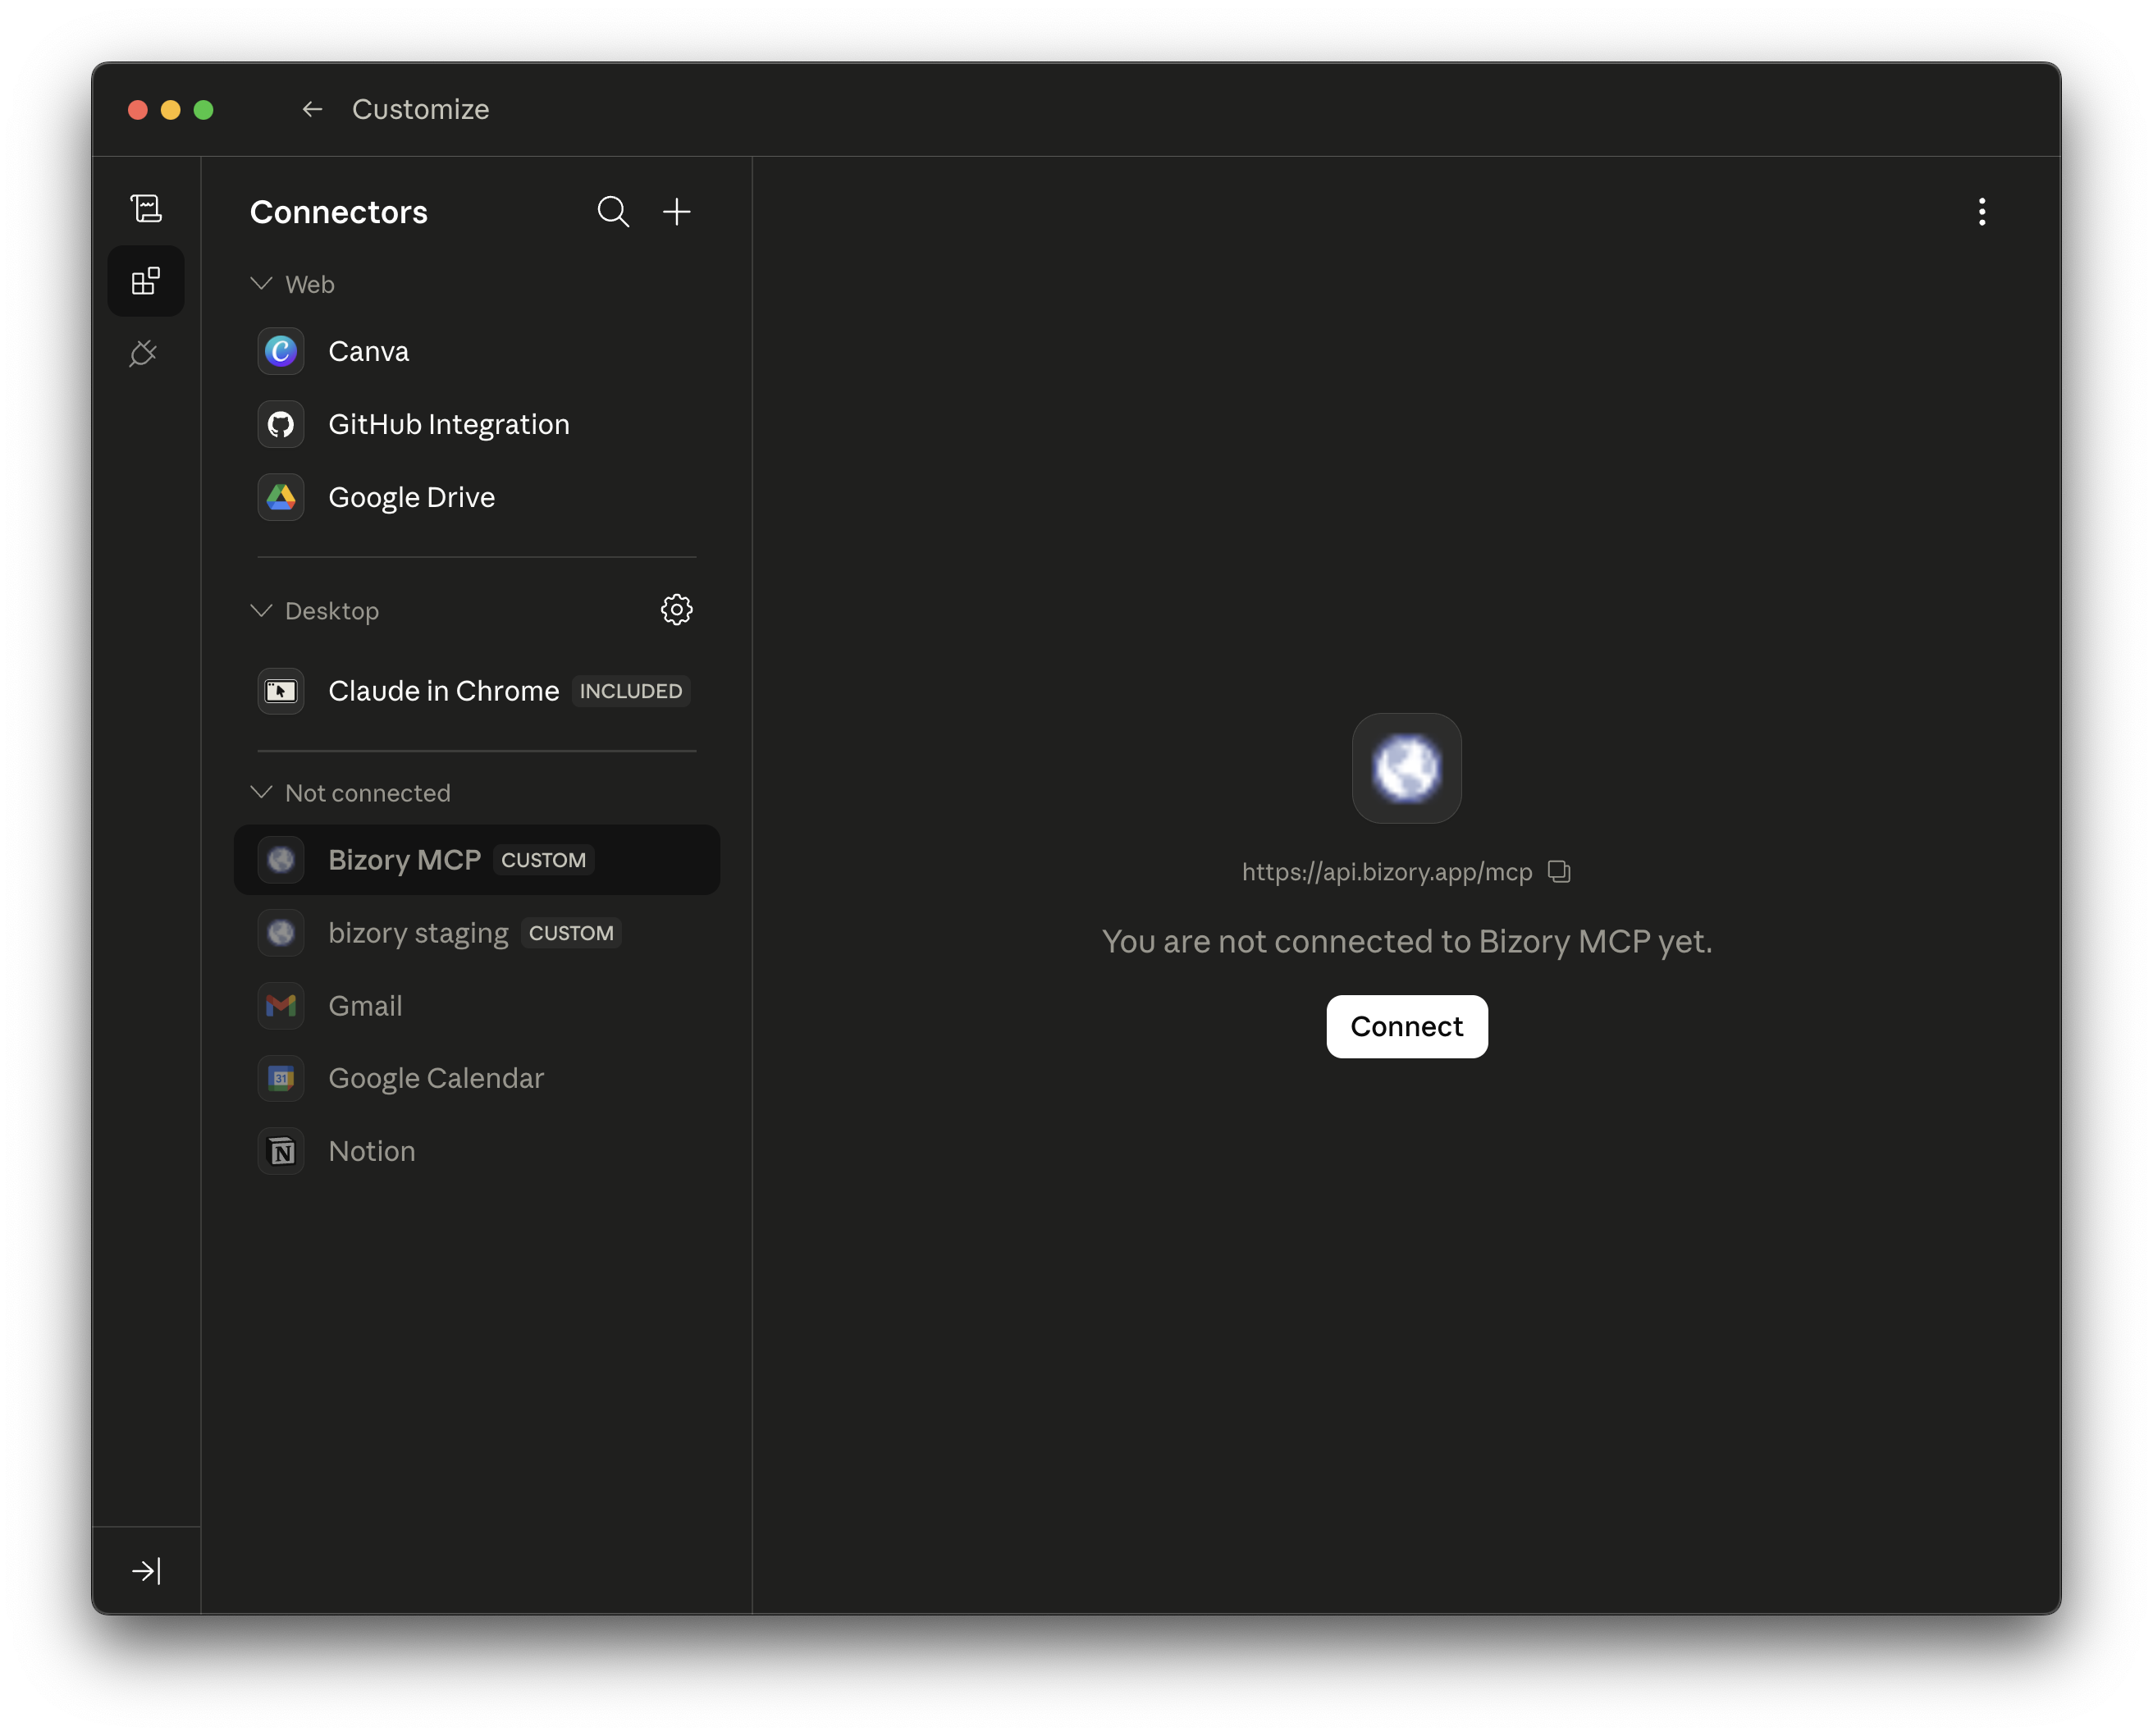Click the Bizory MCP globe icon in list
Viewport: 2153px width, 1736px height.
[281, 860]
